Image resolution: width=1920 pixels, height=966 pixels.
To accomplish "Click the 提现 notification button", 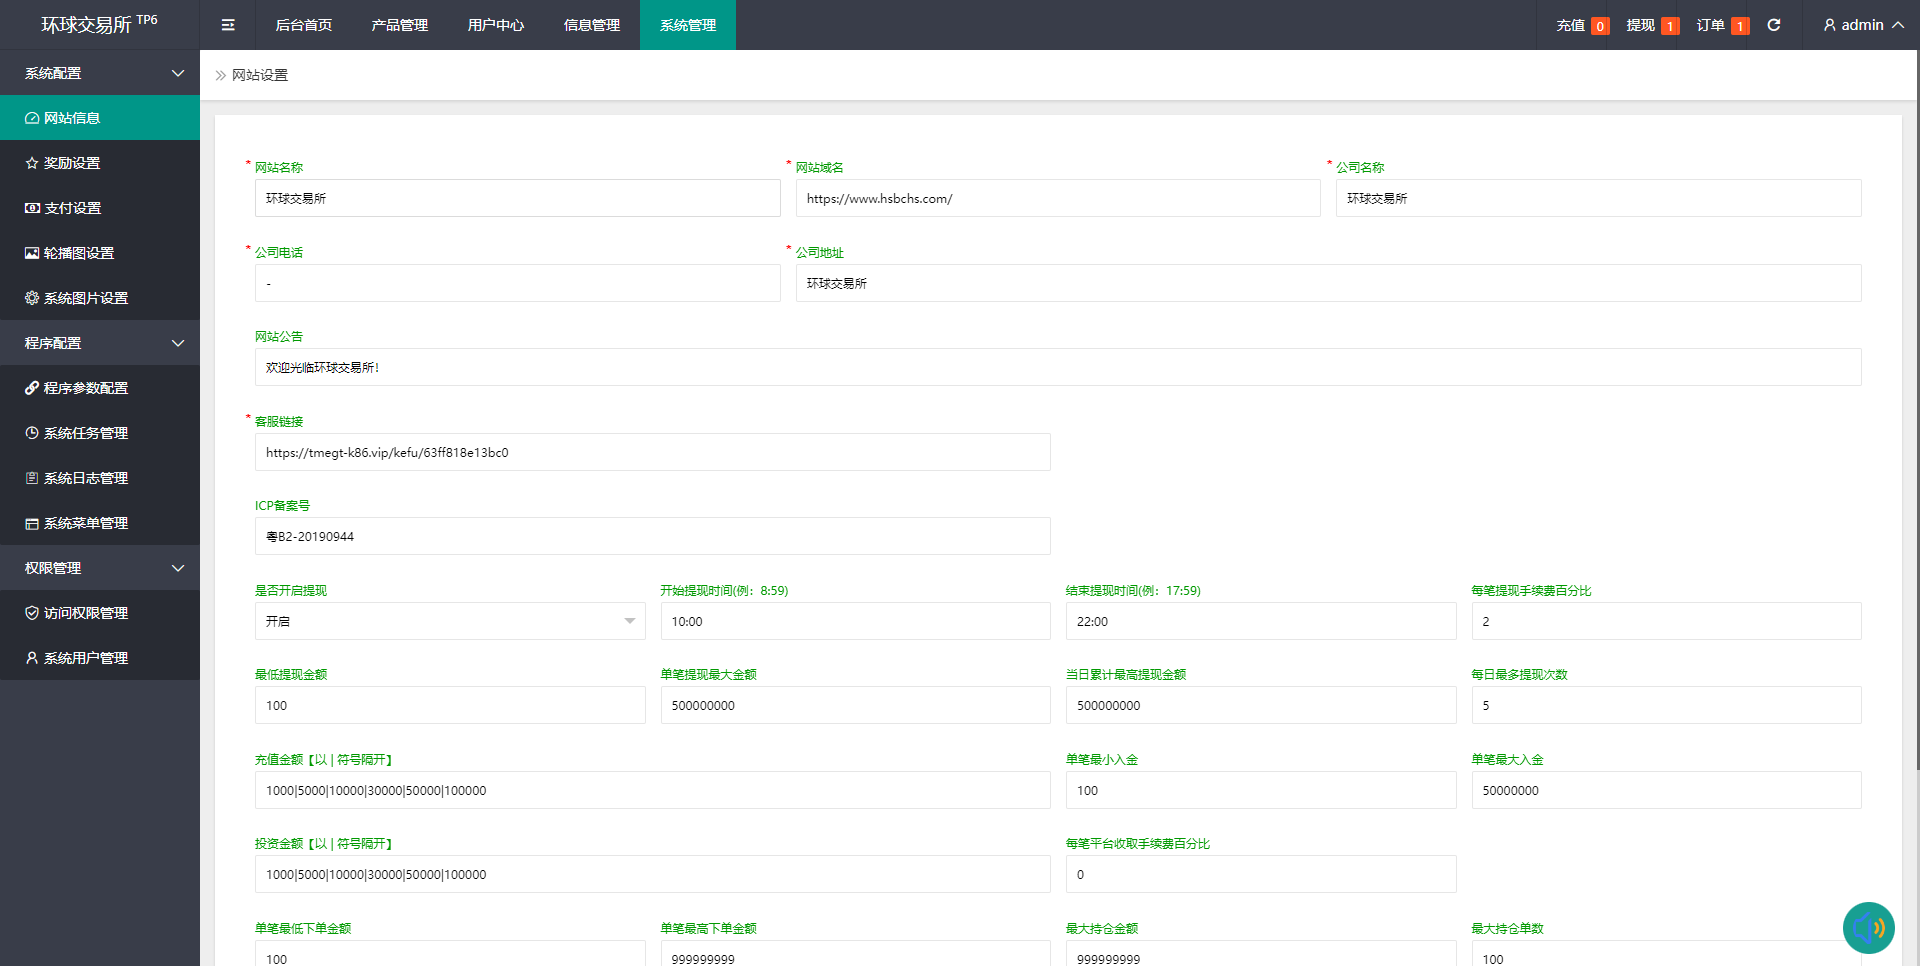I will point(1652,25).
